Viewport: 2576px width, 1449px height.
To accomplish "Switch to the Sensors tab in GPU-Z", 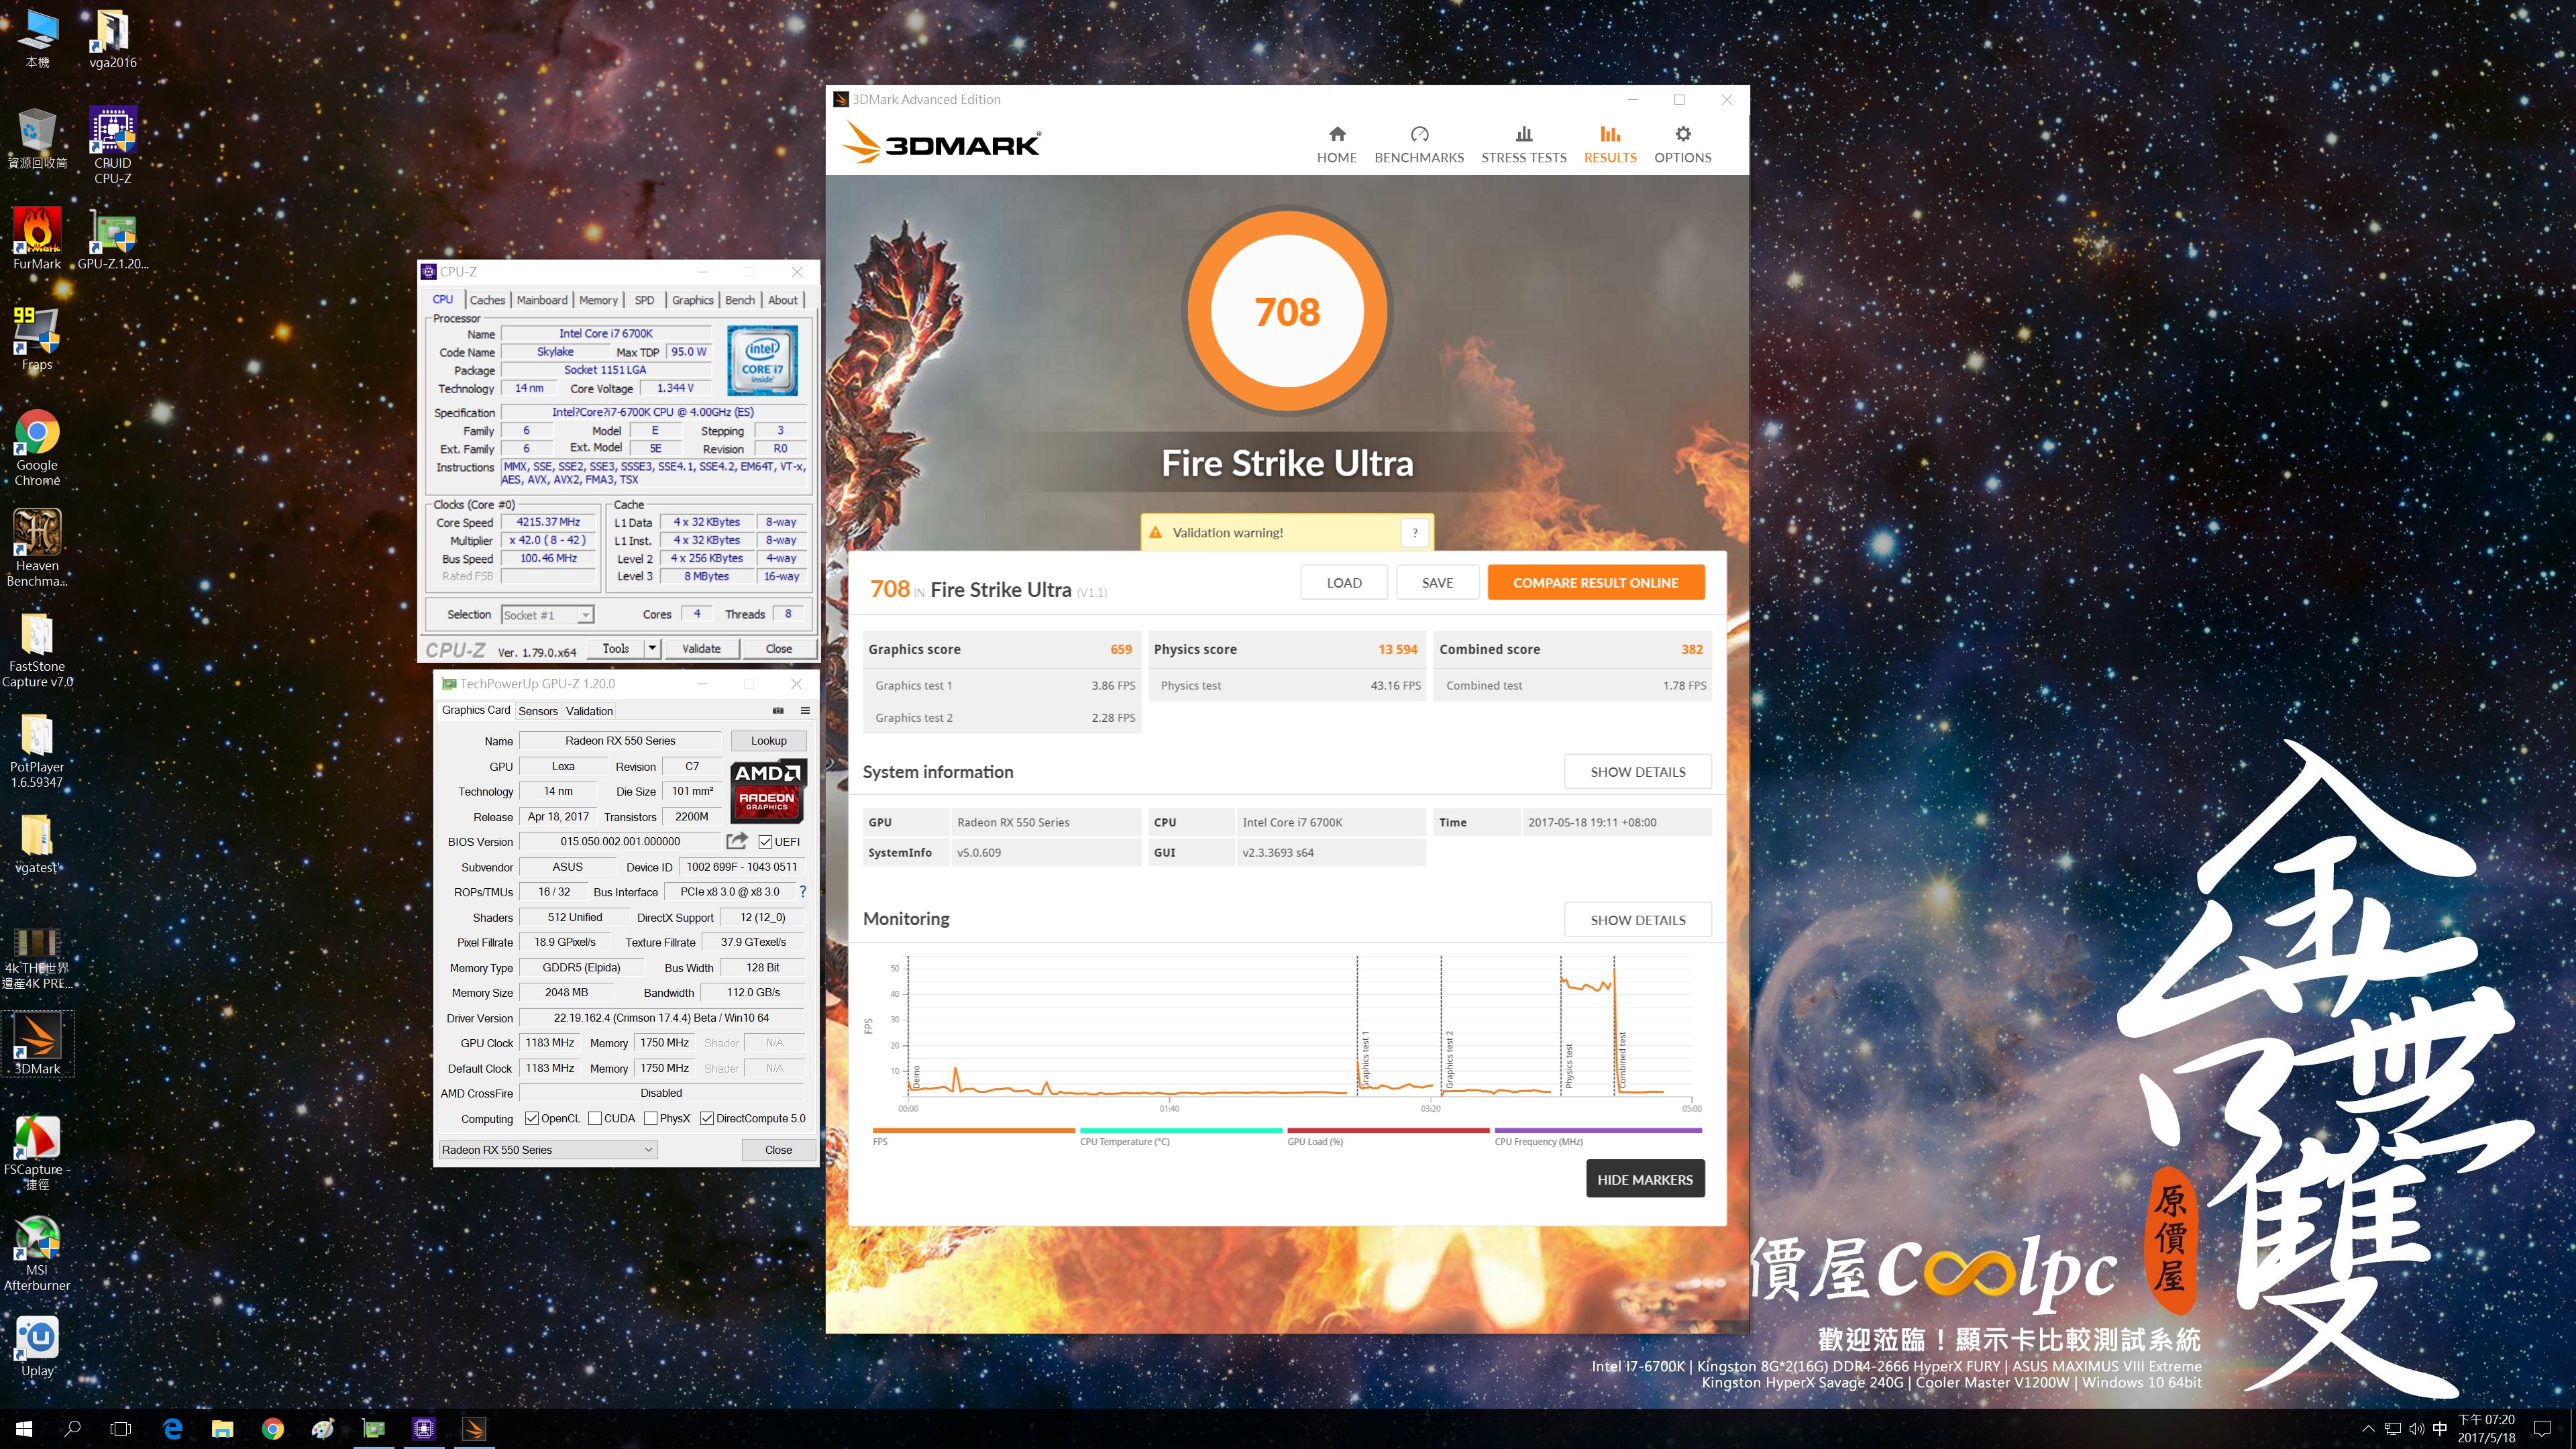I will point(538,711).
